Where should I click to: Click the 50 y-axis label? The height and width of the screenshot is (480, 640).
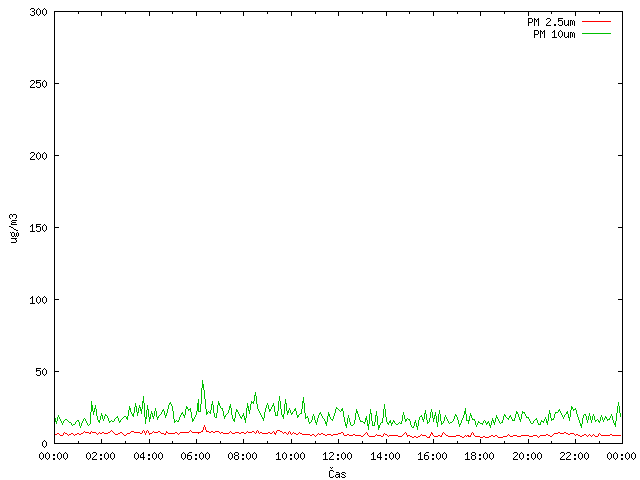tap(41, 372)
